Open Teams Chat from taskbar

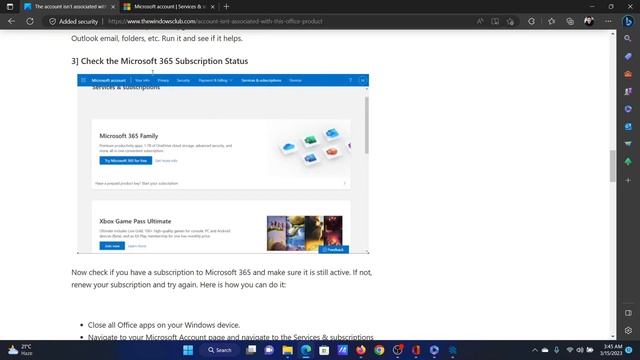(269, 350)
